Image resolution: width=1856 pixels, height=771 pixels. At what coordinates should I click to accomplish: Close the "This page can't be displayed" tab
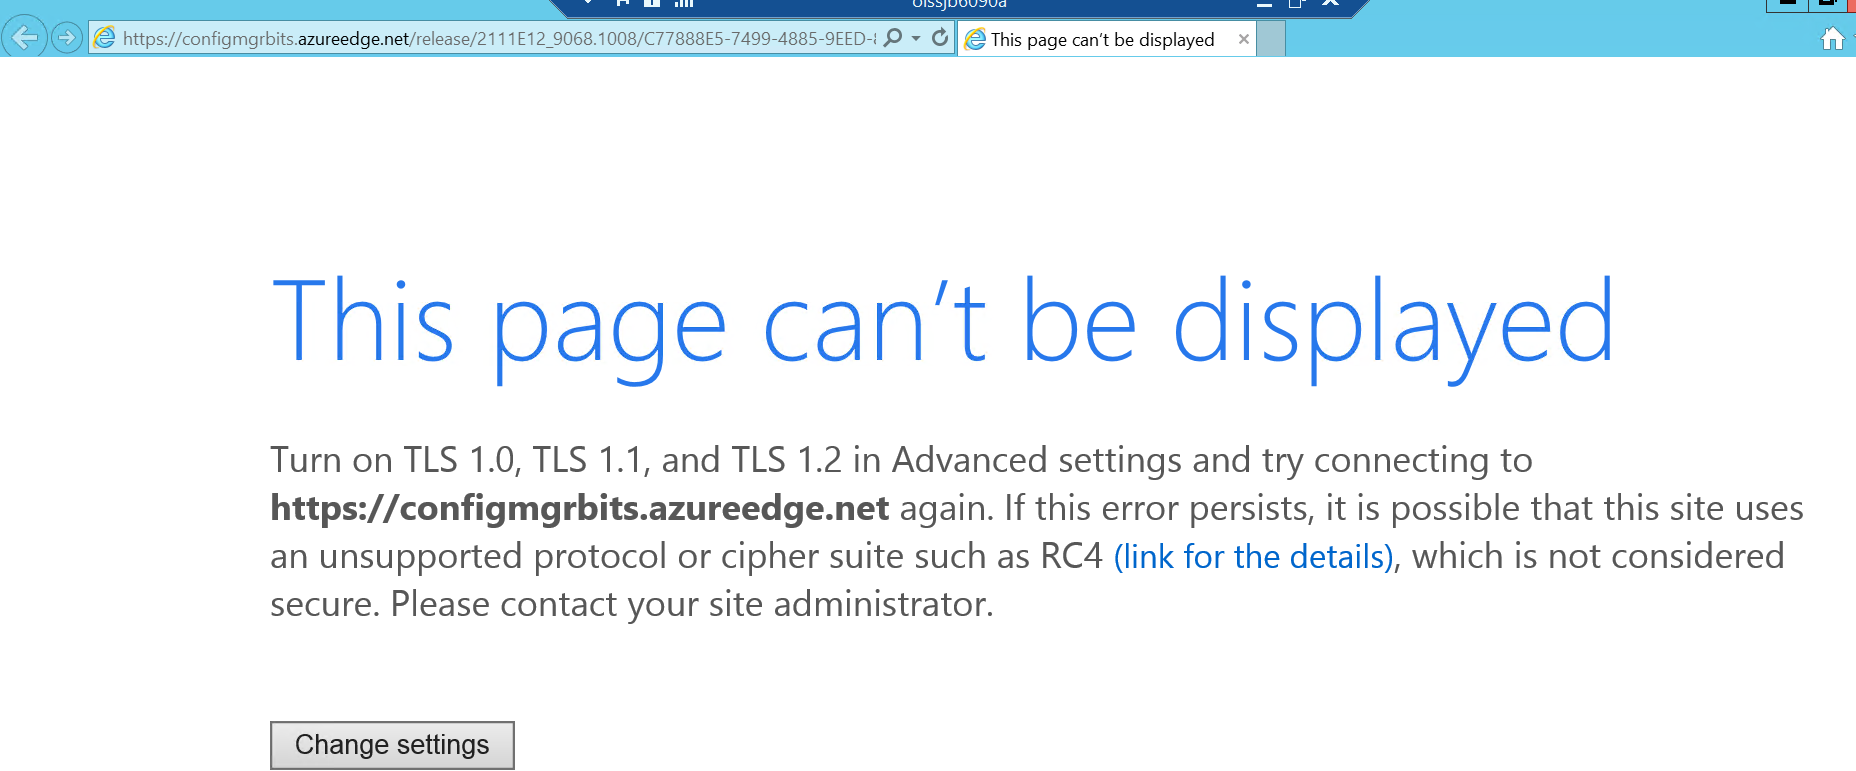1243,39
